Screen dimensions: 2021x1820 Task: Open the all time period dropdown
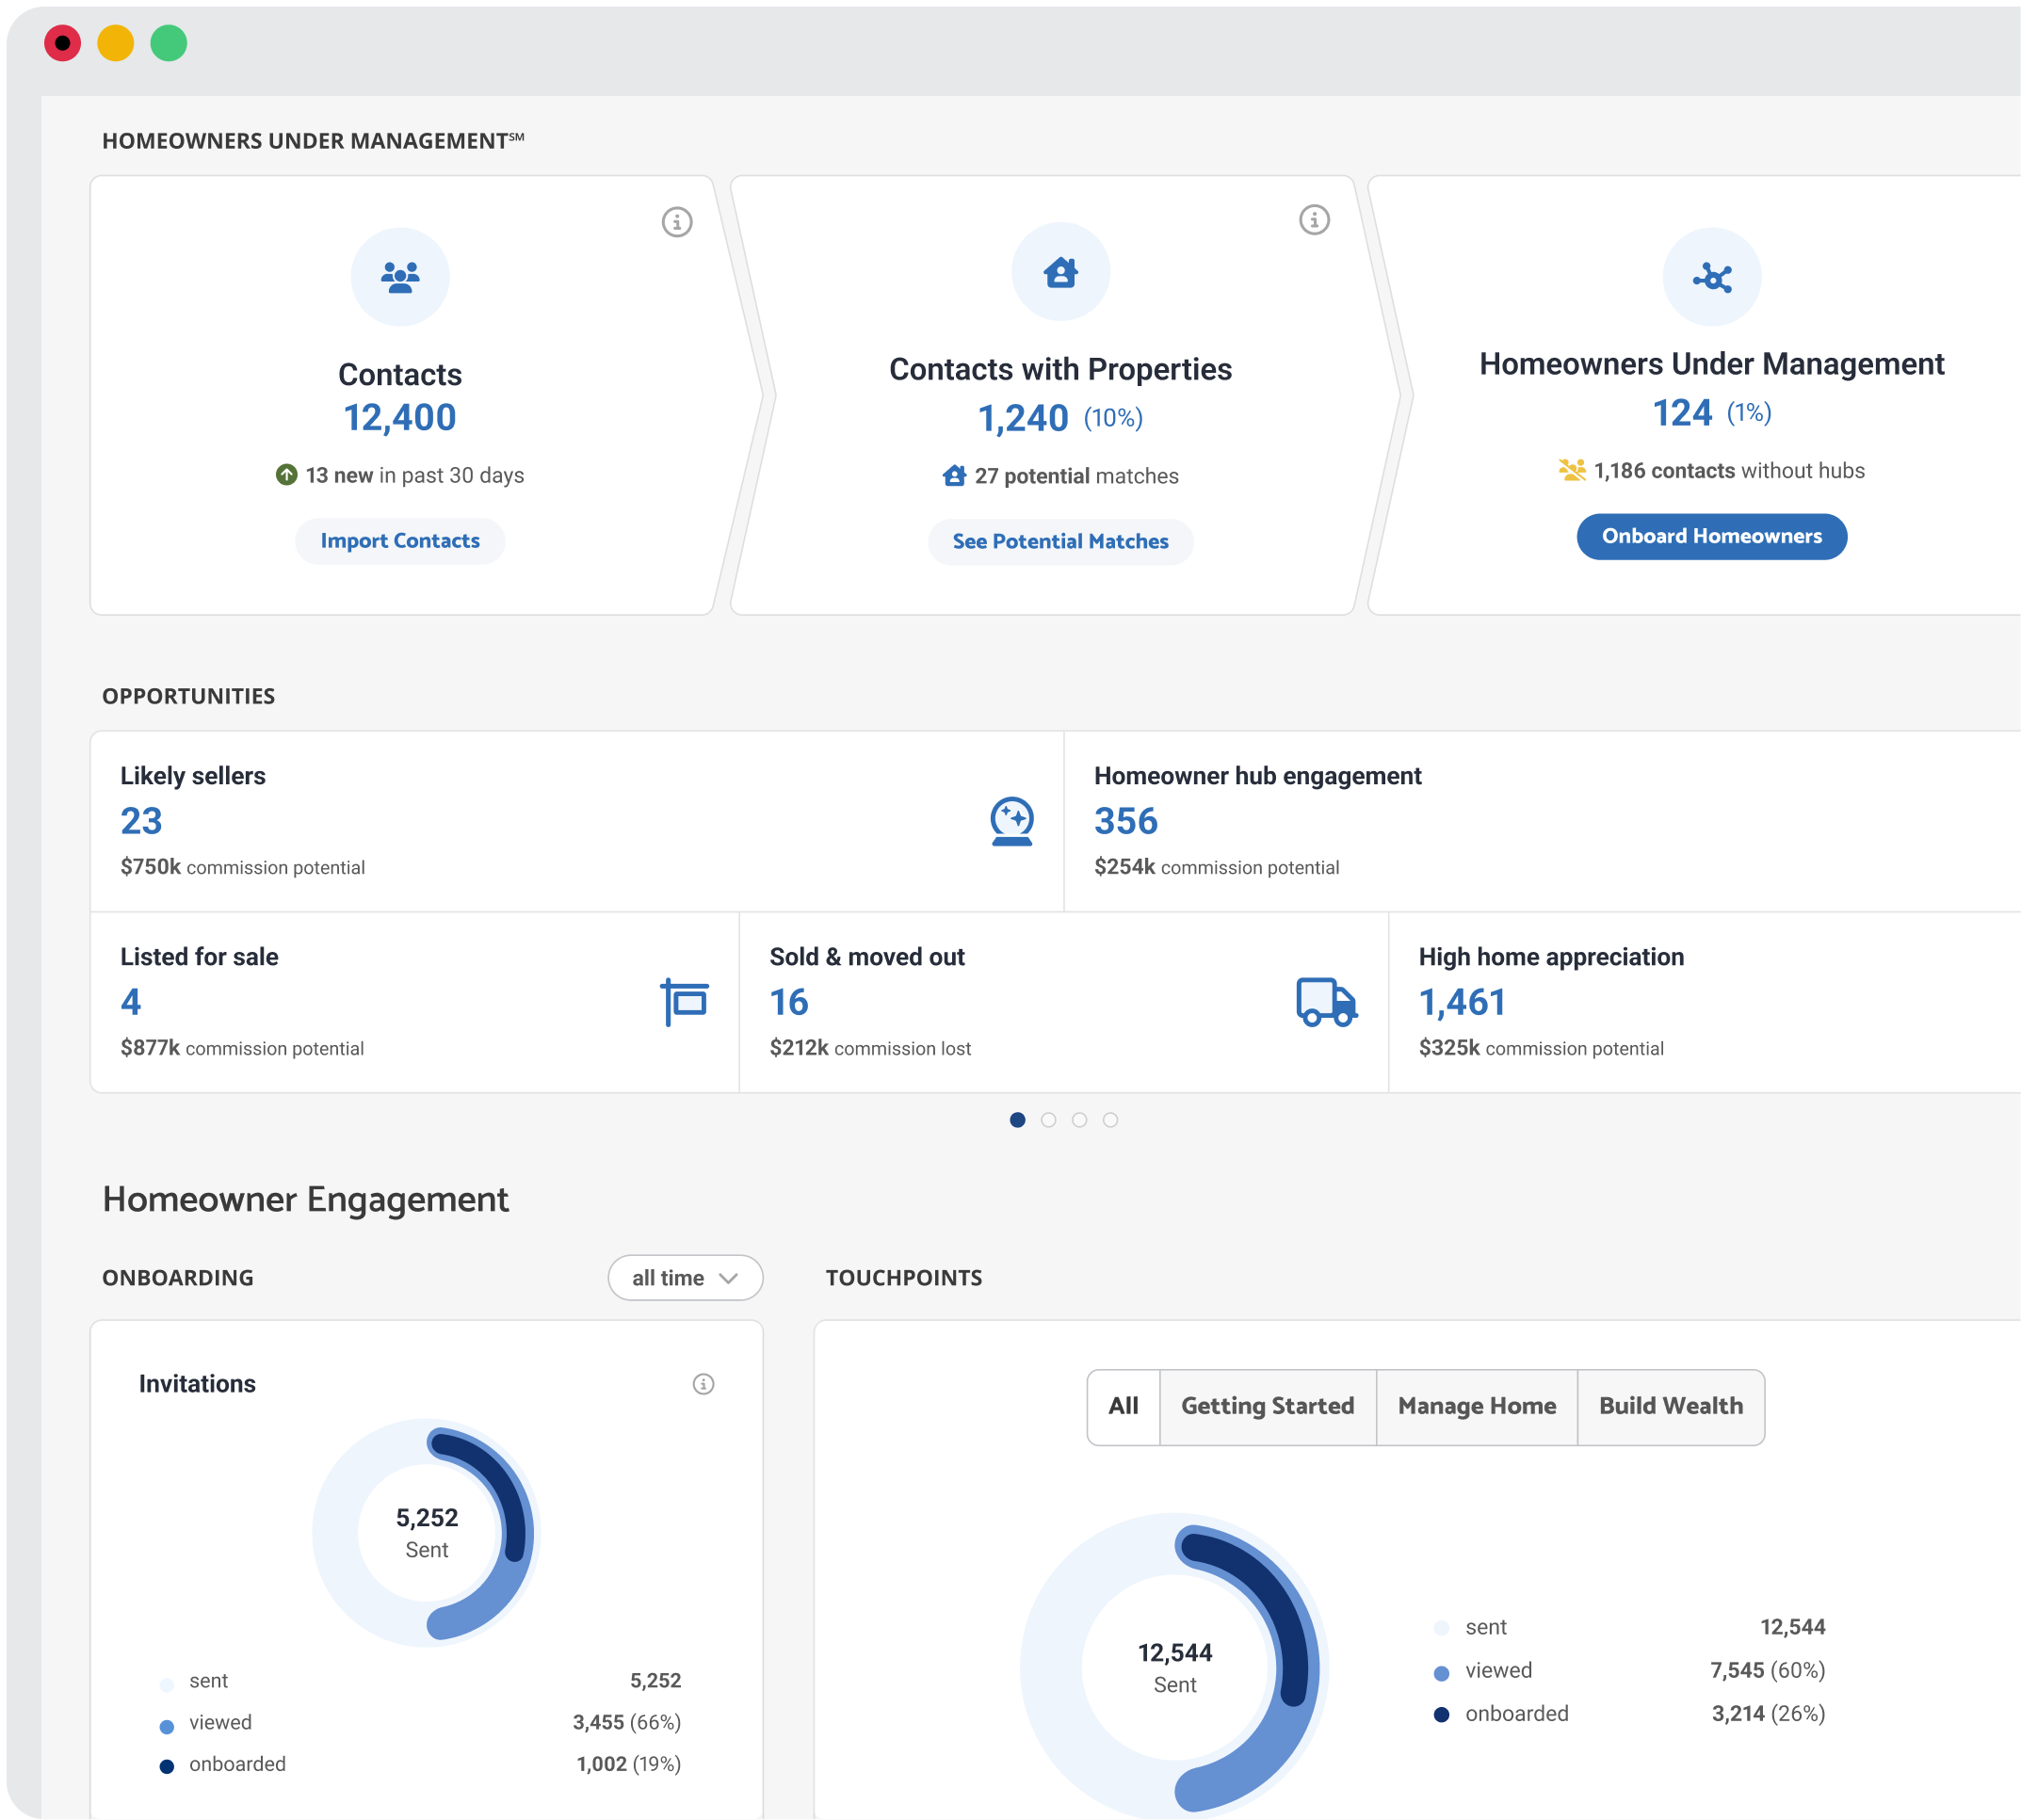[685, 1278]
